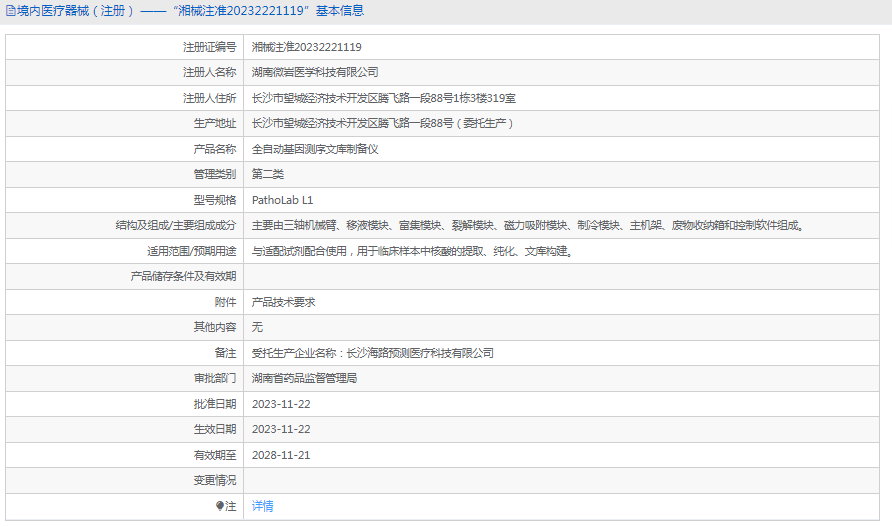Click the 有效期至 label
Image resolution: width=892 pixels, height=527 pixels.
pyautogui.click(x=214, y=455)
